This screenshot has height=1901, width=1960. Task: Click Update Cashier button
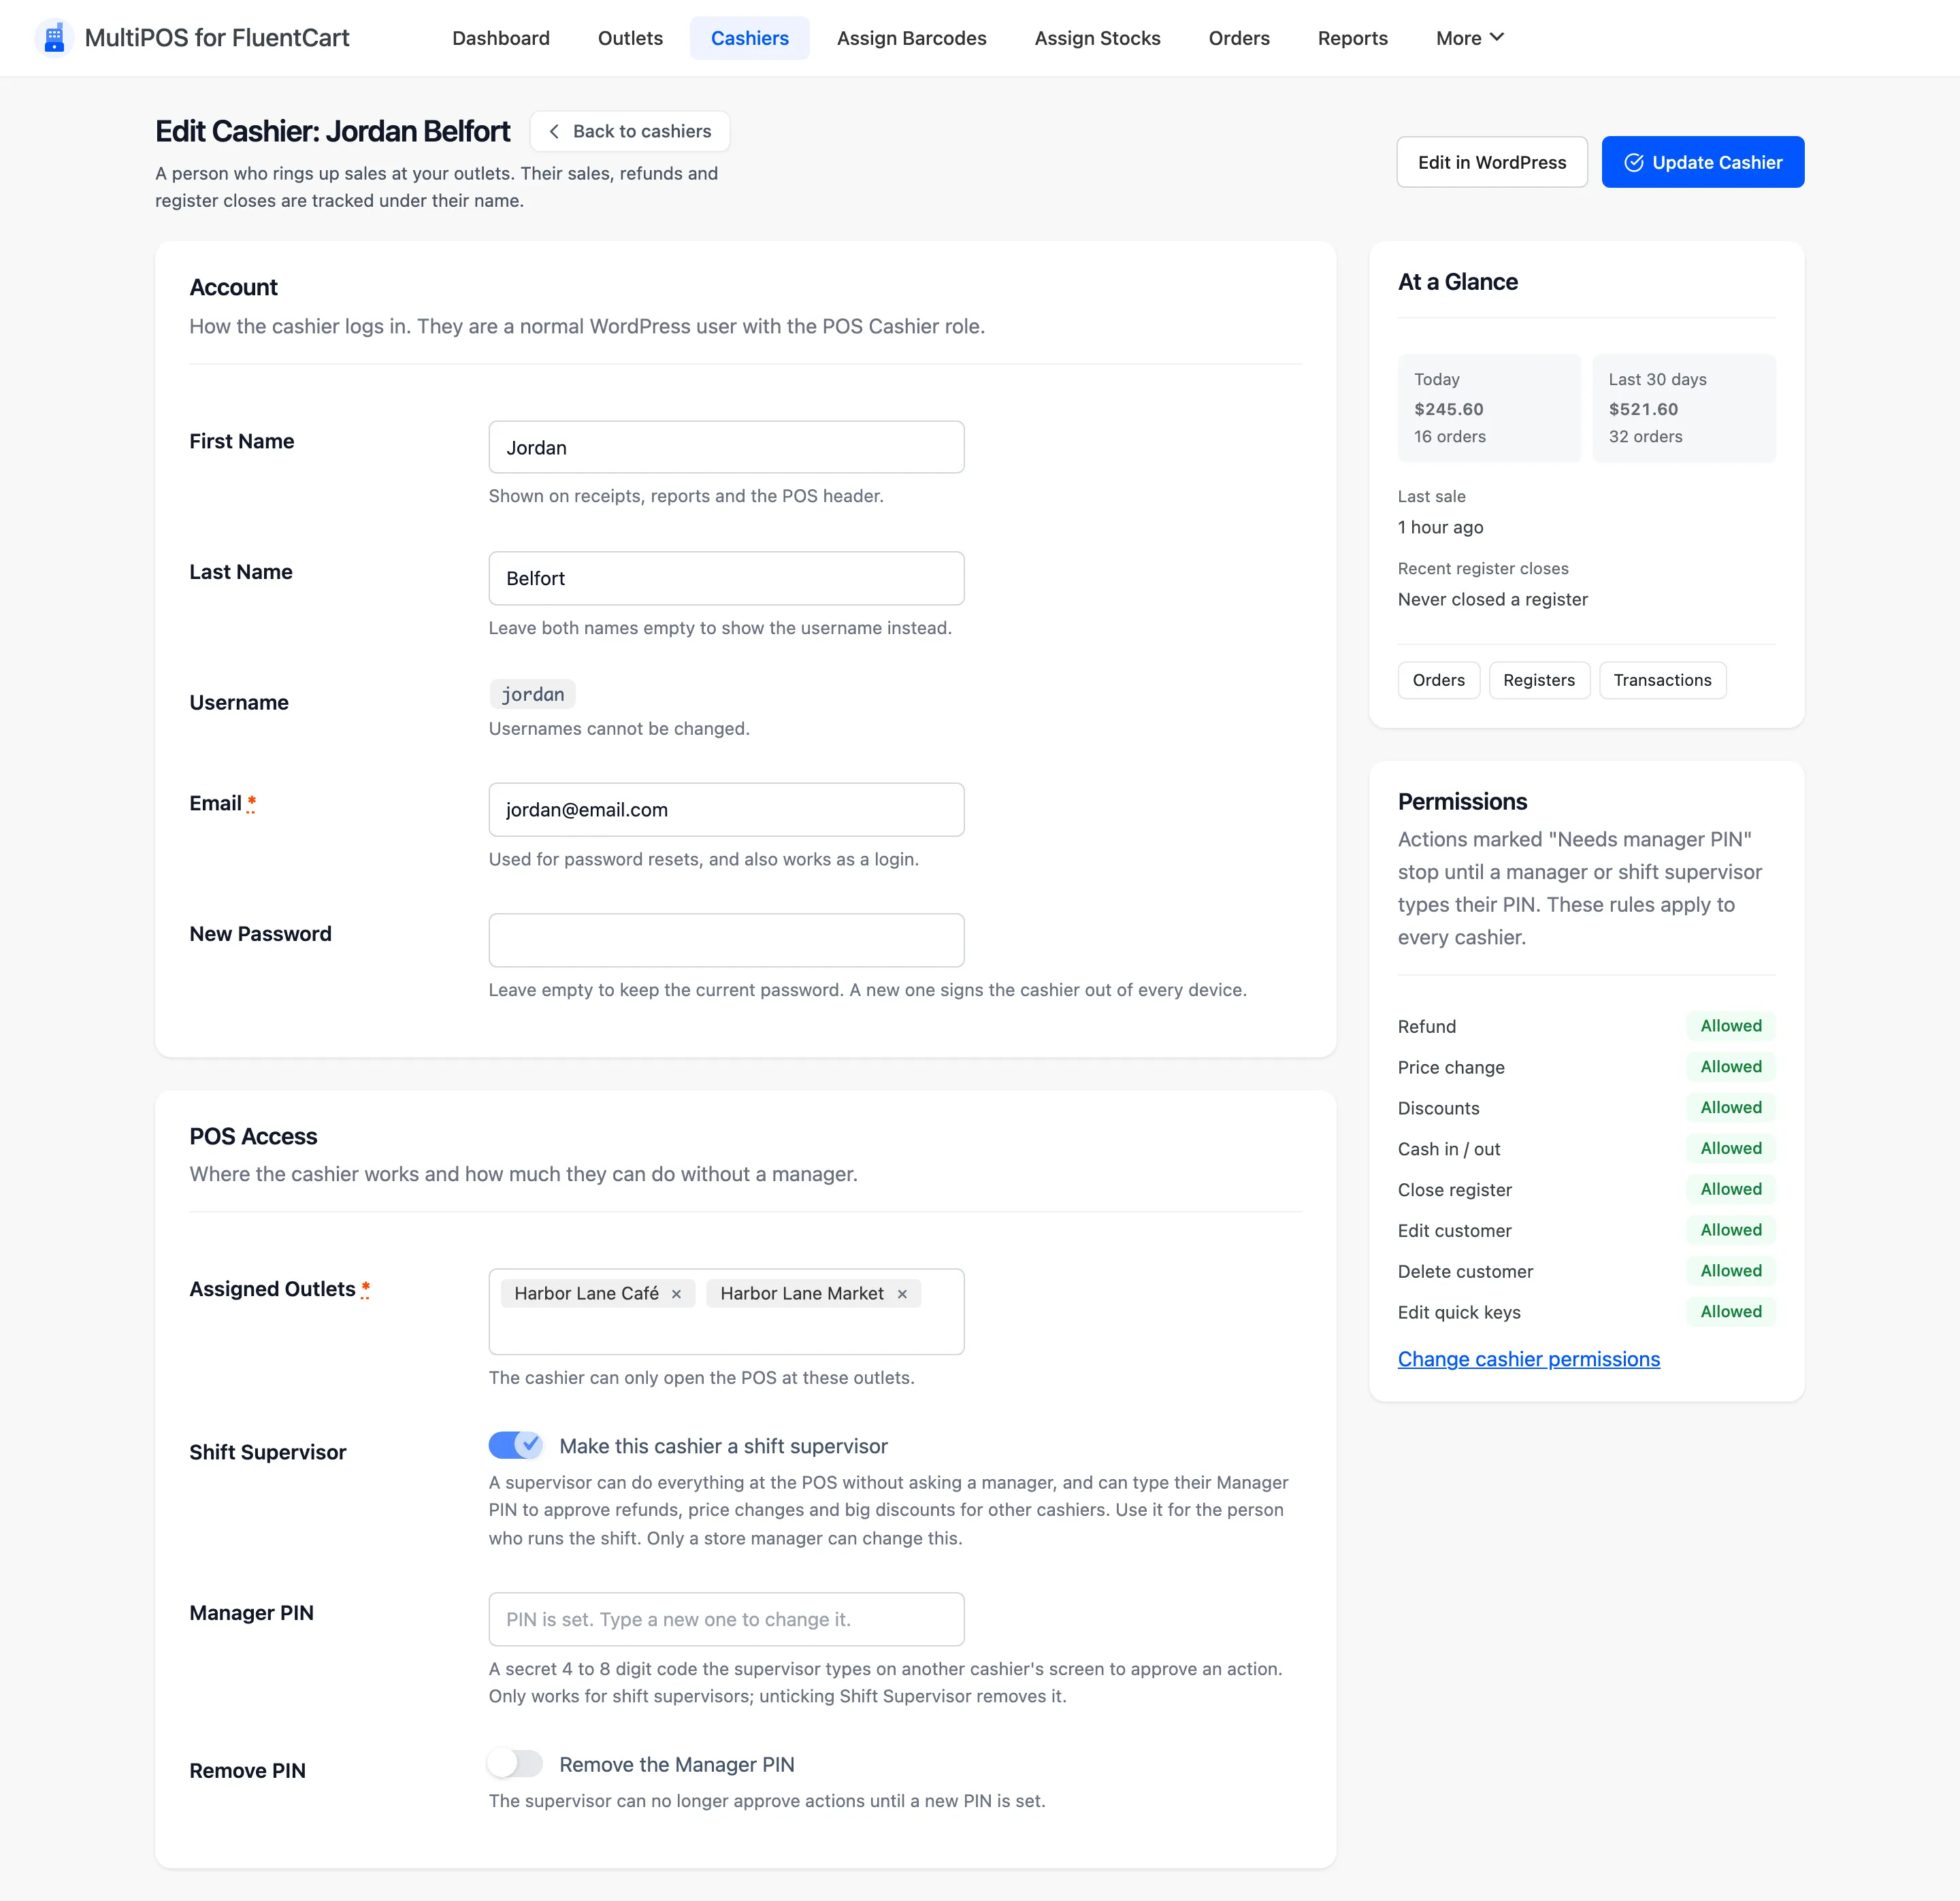coord(1703,162)
